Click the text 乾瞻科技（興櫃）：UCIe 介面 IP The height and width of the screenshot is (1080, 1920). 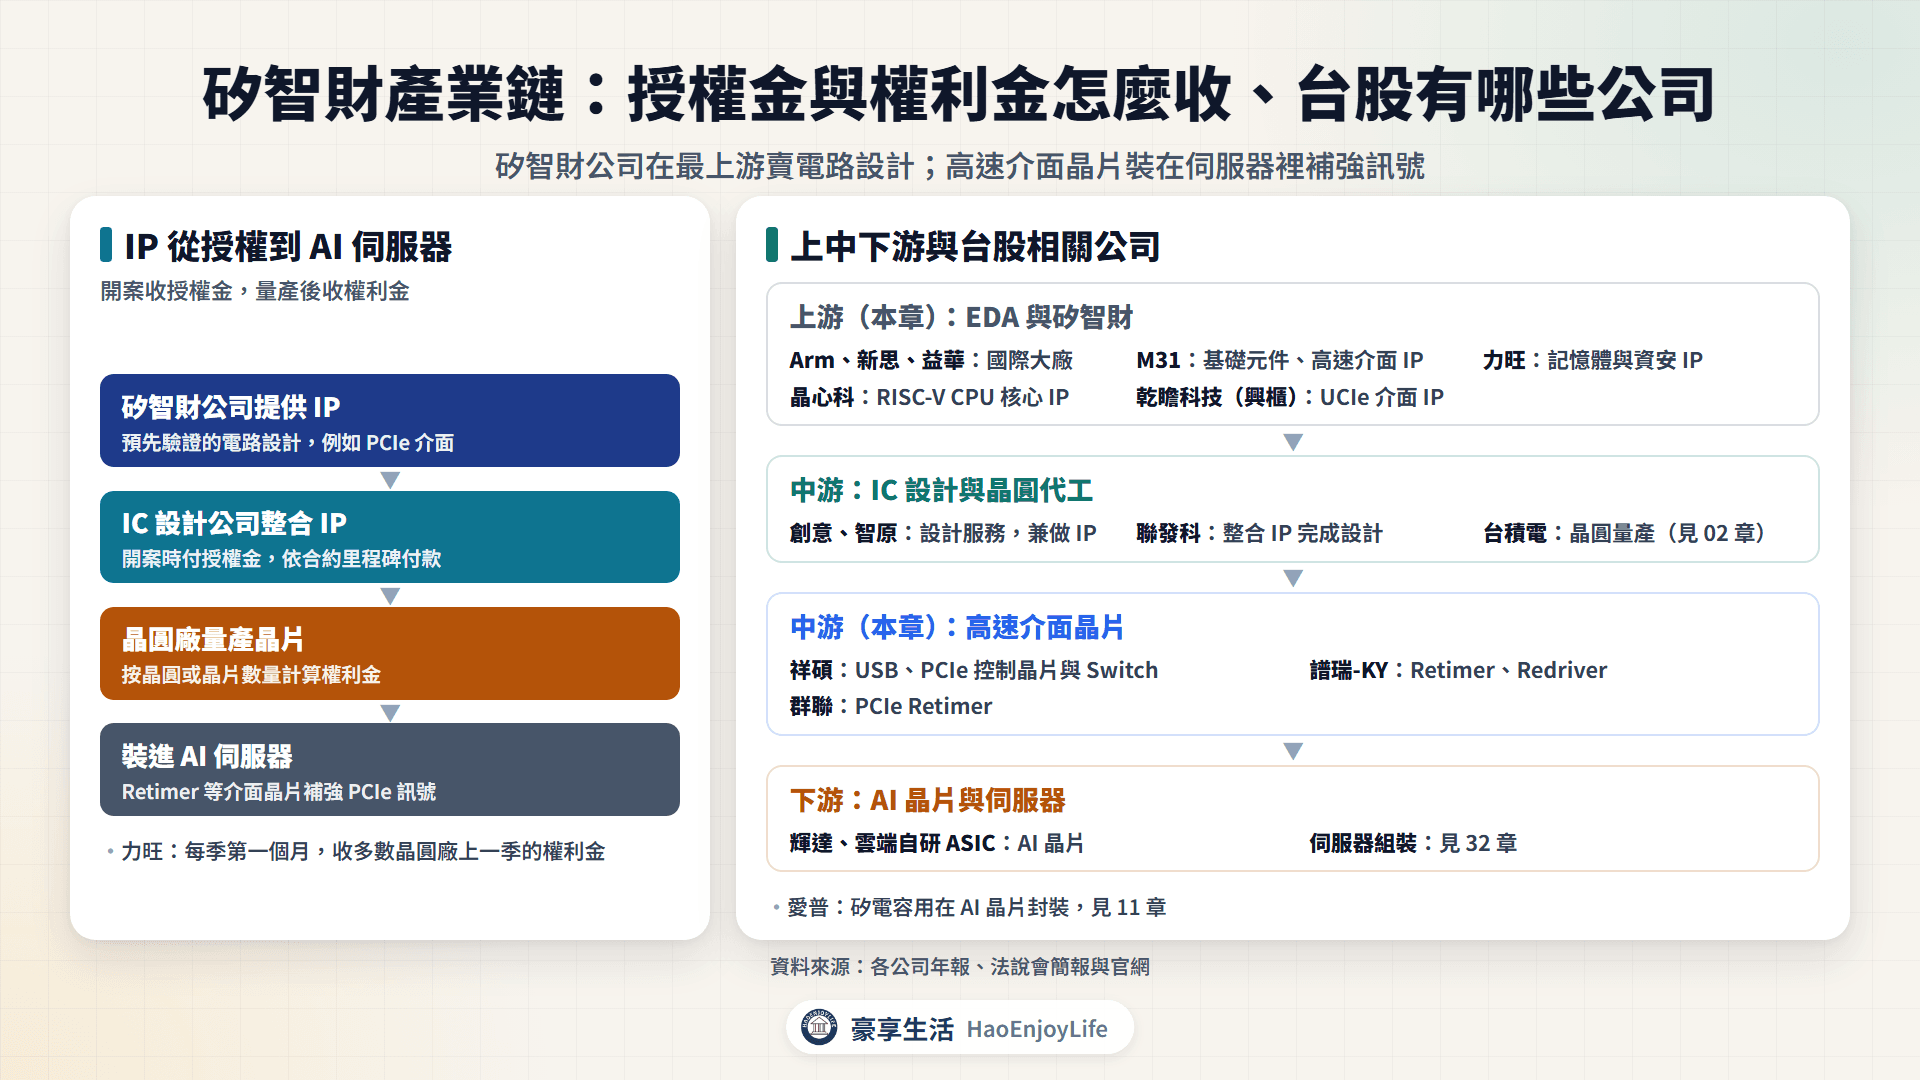tap(1290, 397)
